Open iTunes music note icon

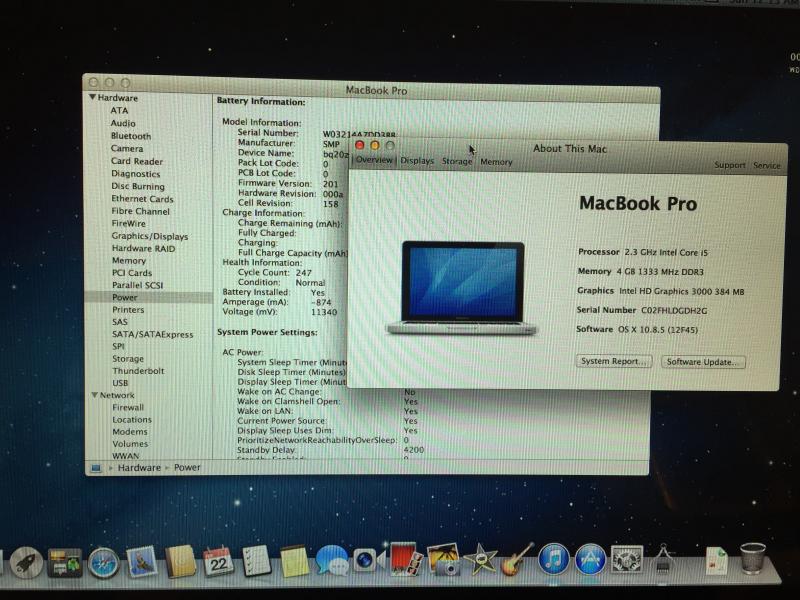(553, 560)
